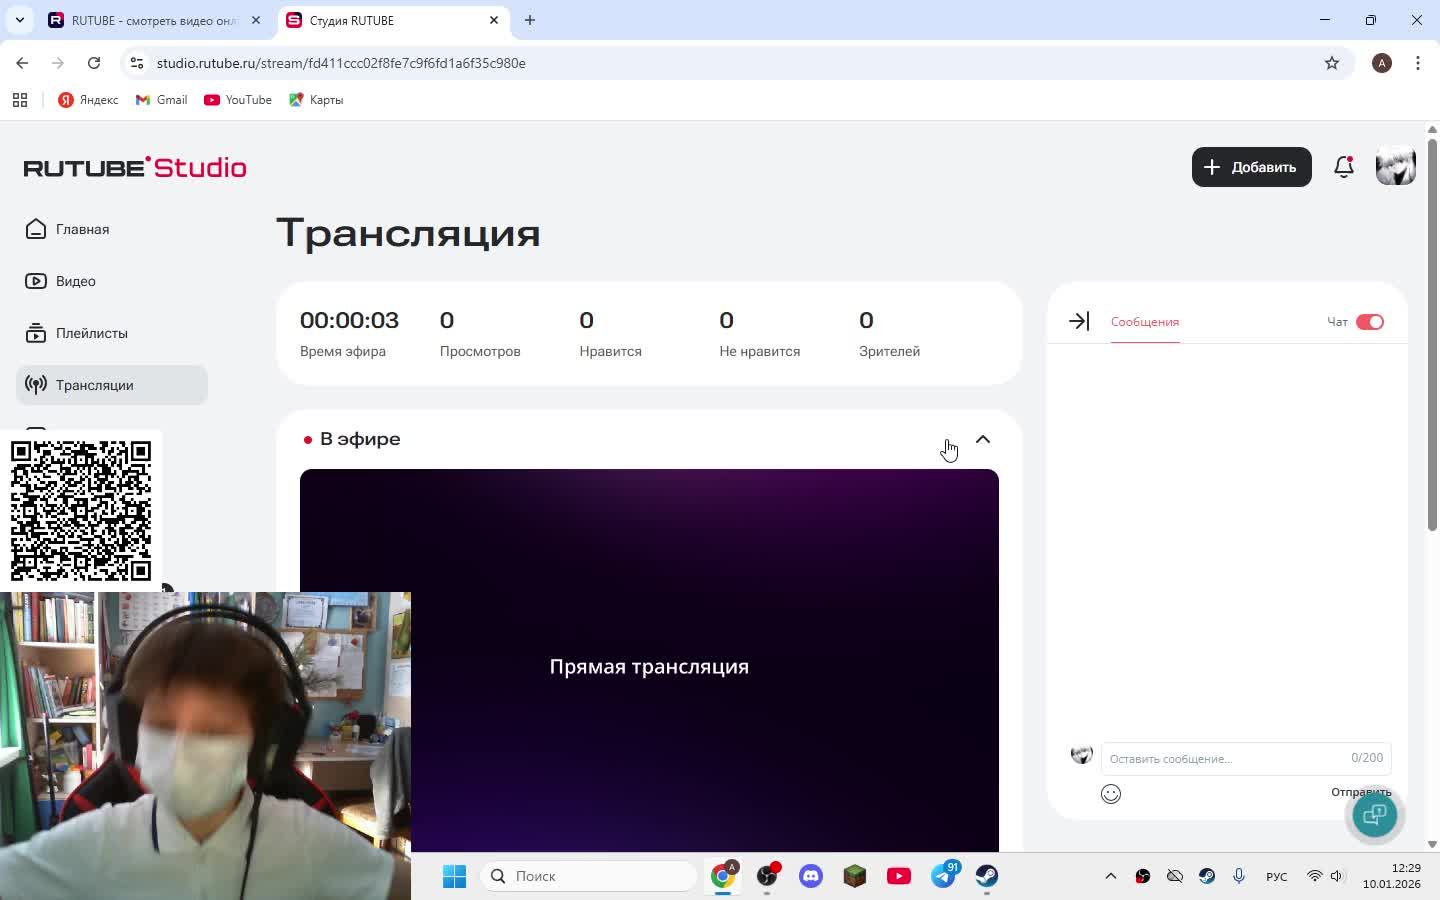Show hidden system tray icons
The width and height of the screenshot is (1440, 900).
pos(1110,876)
